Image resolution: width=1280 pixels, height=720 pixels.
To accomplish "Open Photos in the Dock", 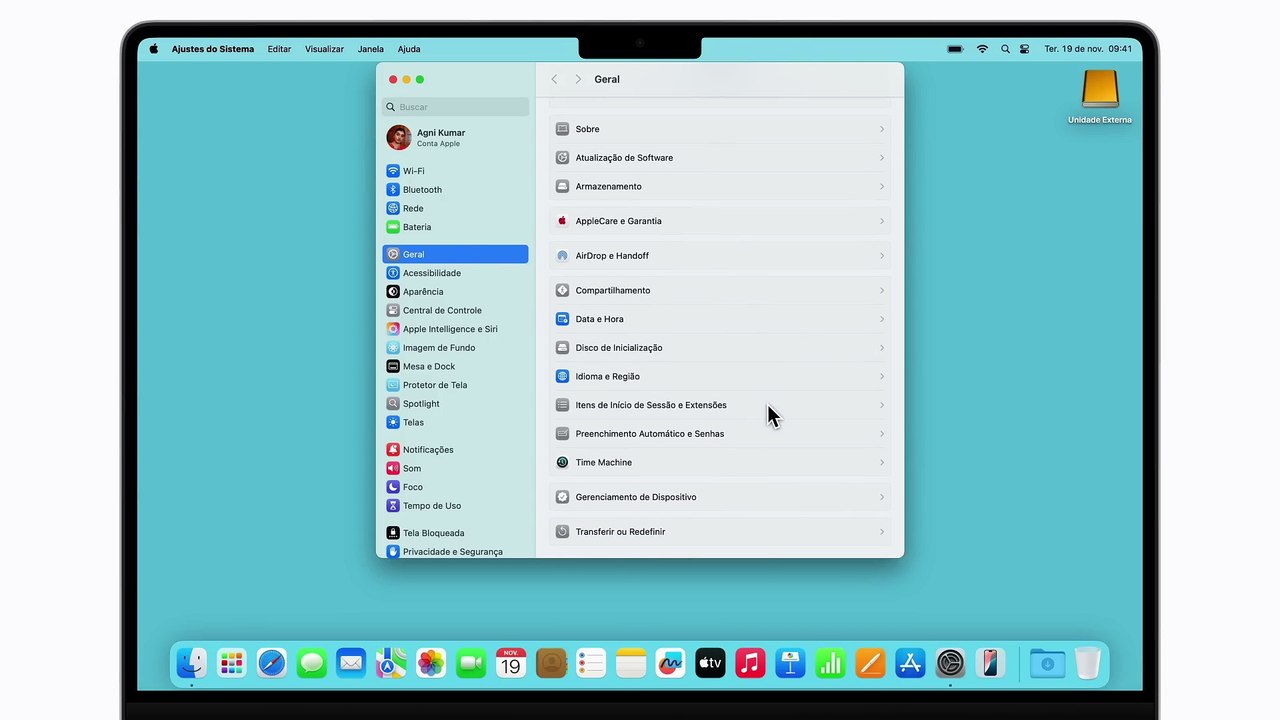I will 431,663.
